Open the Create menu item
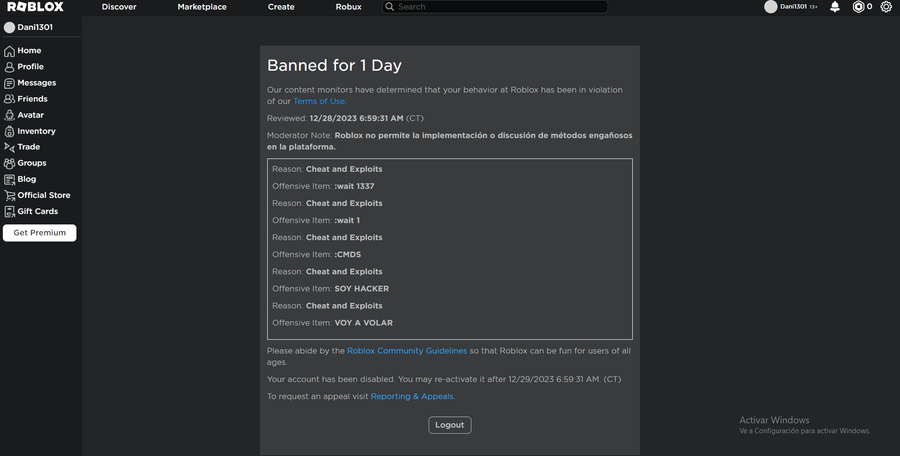The width and height of the screenshot is (900, 456). coord(281,7)
